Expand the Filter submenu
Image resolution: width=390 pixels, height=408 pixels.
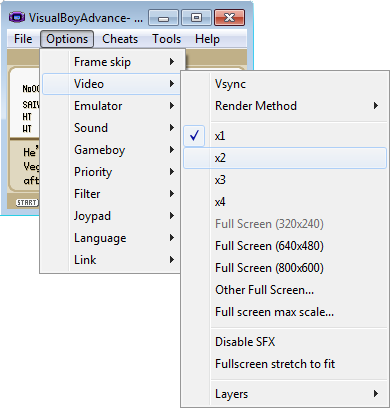pyautogui.click(x=112, y=194)
